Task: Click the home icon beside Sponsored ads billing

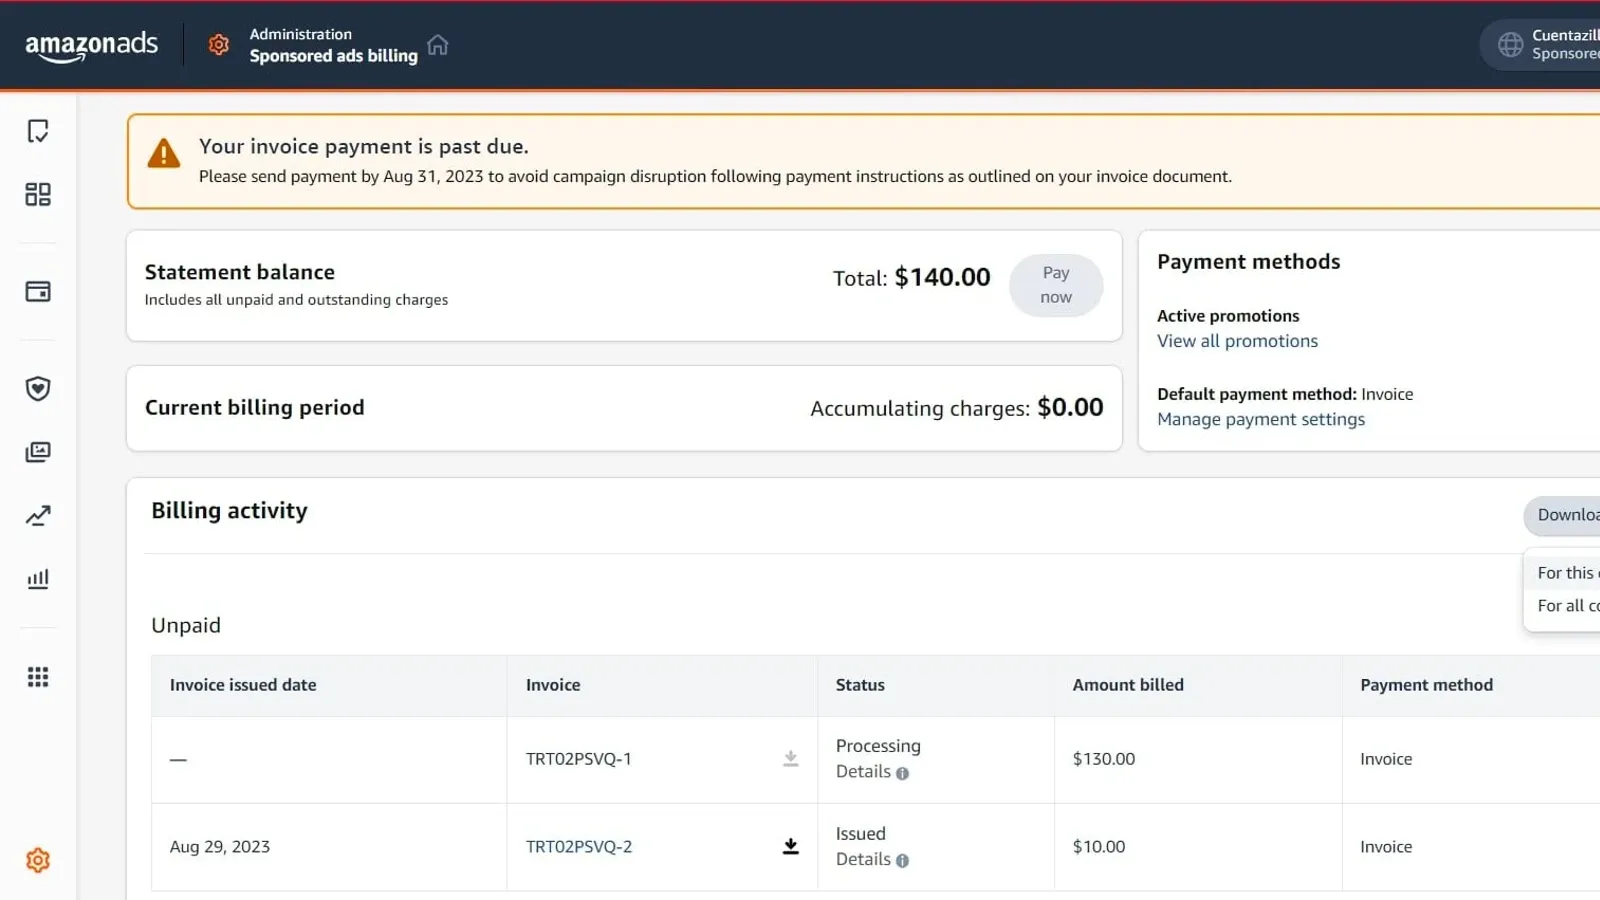Action: click(437, 44)
